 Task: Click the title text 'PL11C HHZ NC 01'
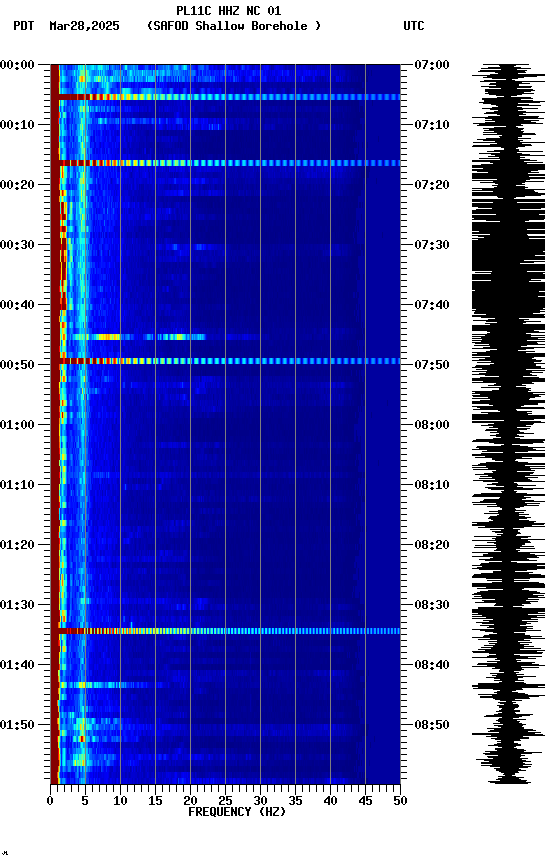point(229,11)
